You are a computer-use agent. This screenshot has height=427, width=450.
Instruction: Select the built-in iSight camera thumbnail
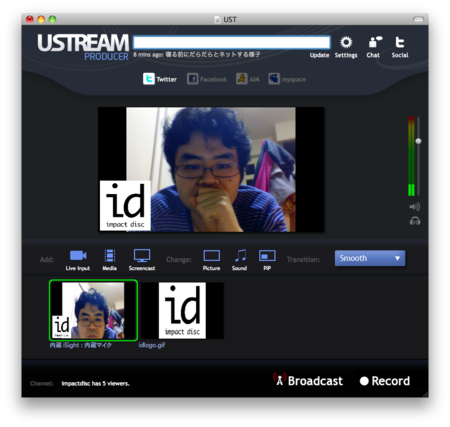pos(93,310)
